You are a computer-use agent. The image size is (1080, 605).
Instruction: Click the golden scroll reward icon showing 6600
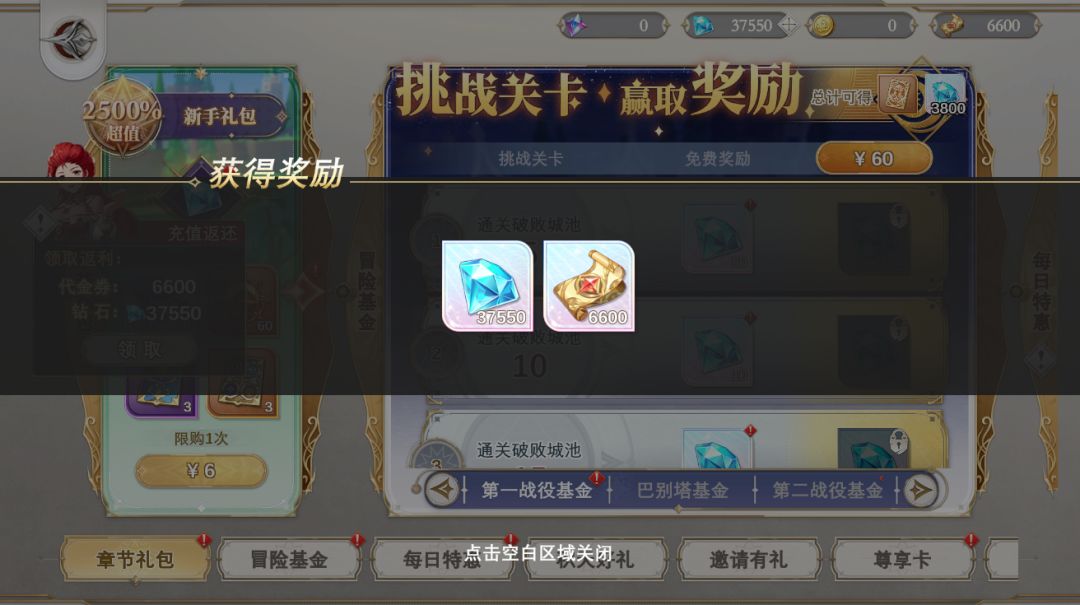point(589,286)
